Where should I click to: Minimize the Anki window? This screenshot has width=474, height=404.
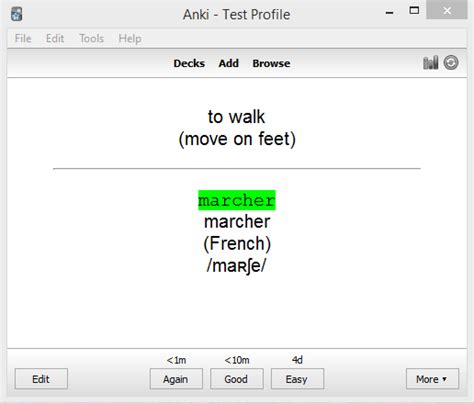point(390,13)
